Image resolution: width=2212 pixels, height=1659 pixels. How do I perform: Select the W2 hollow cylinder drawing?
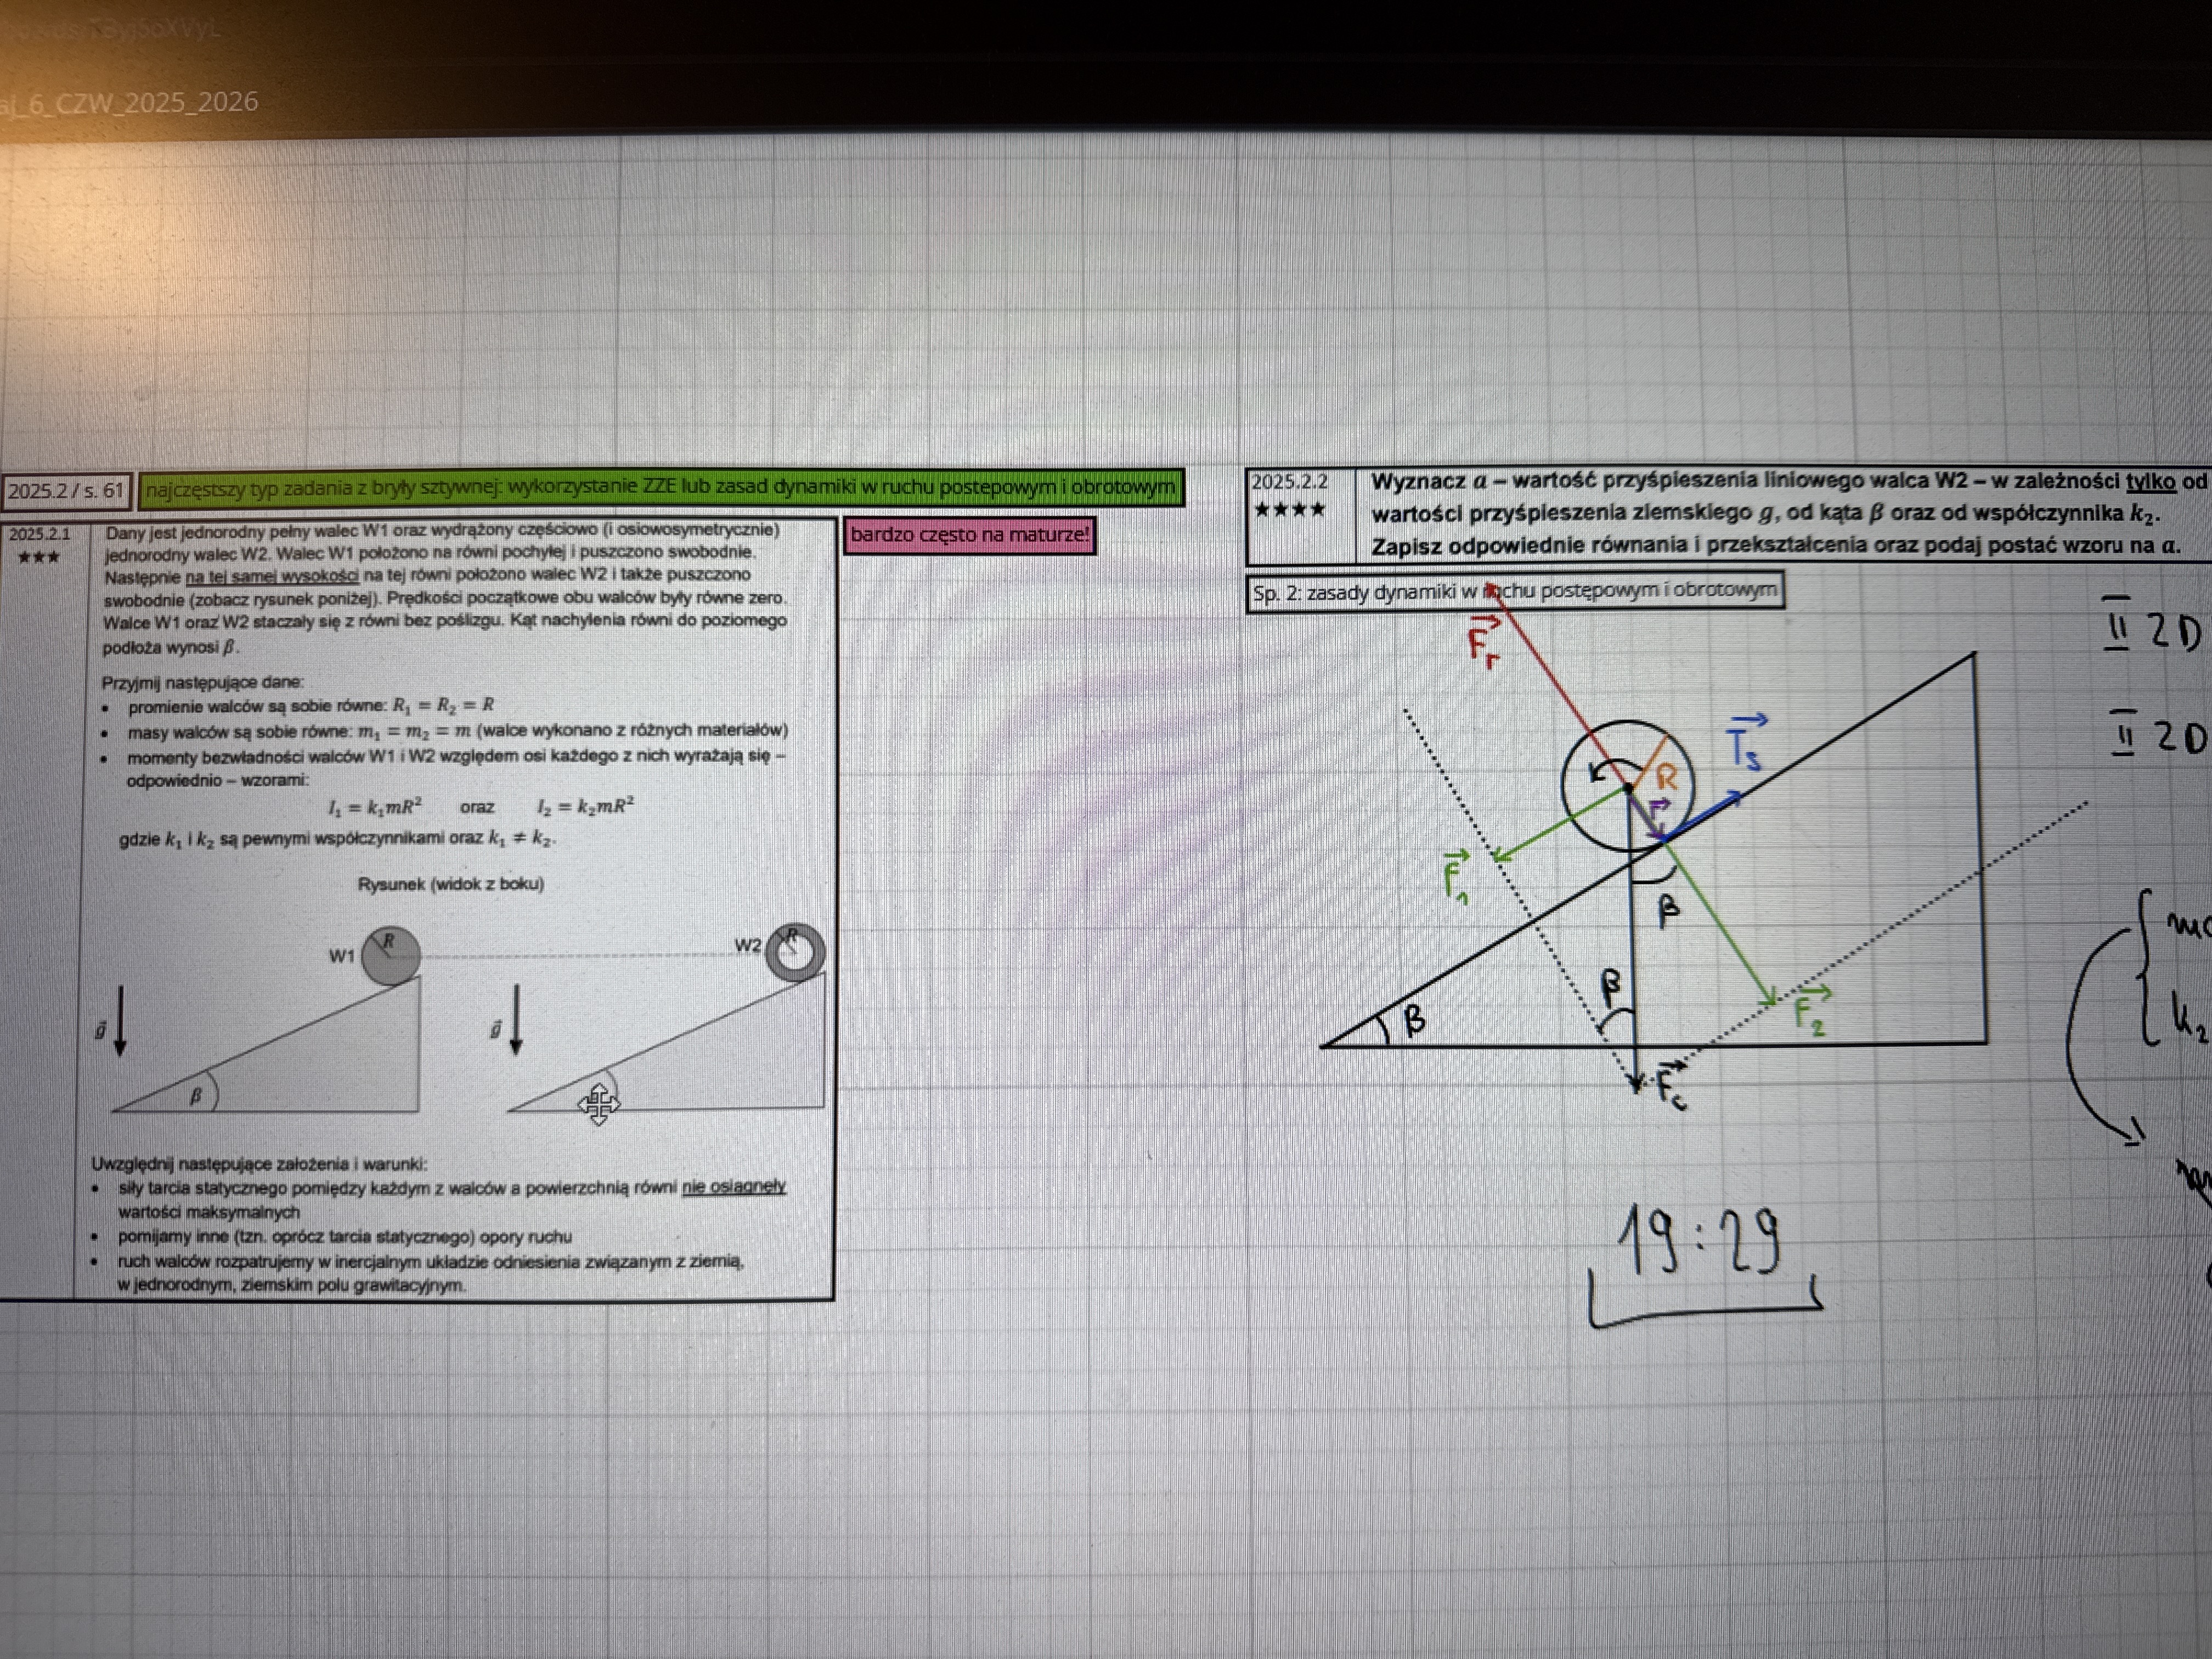[x=796, y=951]
